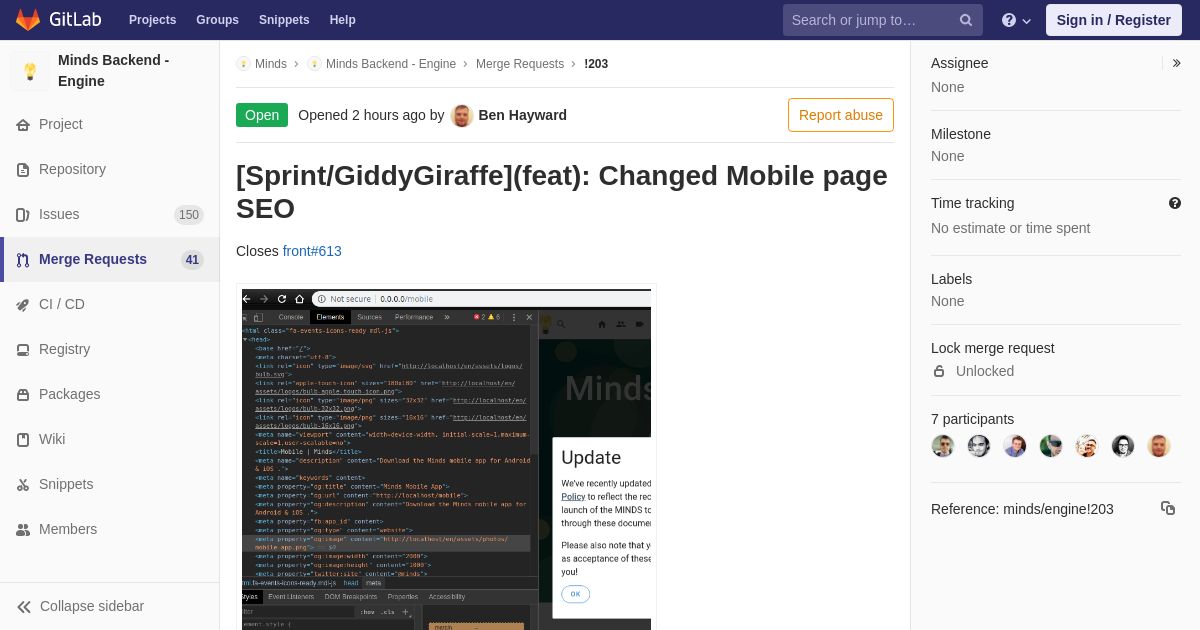Click the 'Reference: minds/engine!203' text
This screenshot has width=1200, height=630.
[1022, 509]
